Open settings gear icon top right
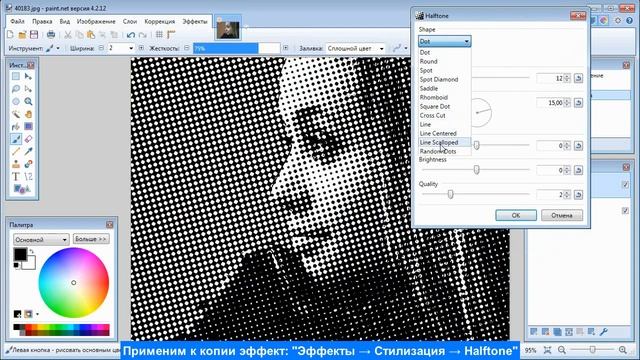Image resolution: width=640 pixels, height=360 pixels. tap(618, 20)
